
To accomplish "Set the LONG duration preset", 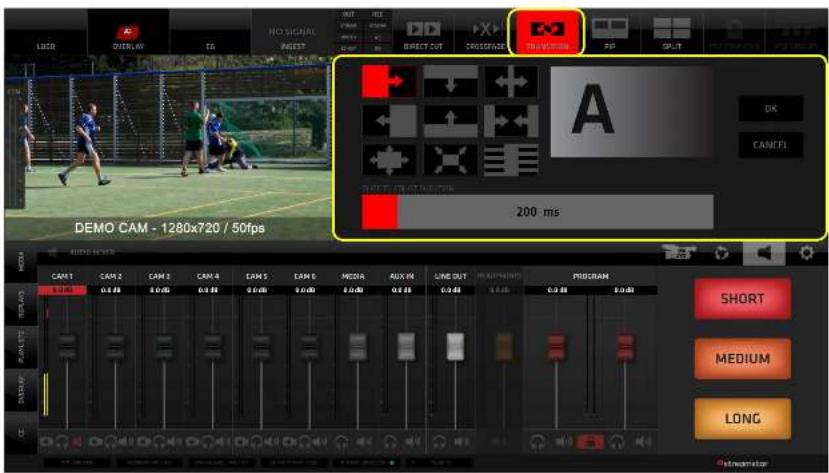I will pyautogui.click(x=742, y=419).
